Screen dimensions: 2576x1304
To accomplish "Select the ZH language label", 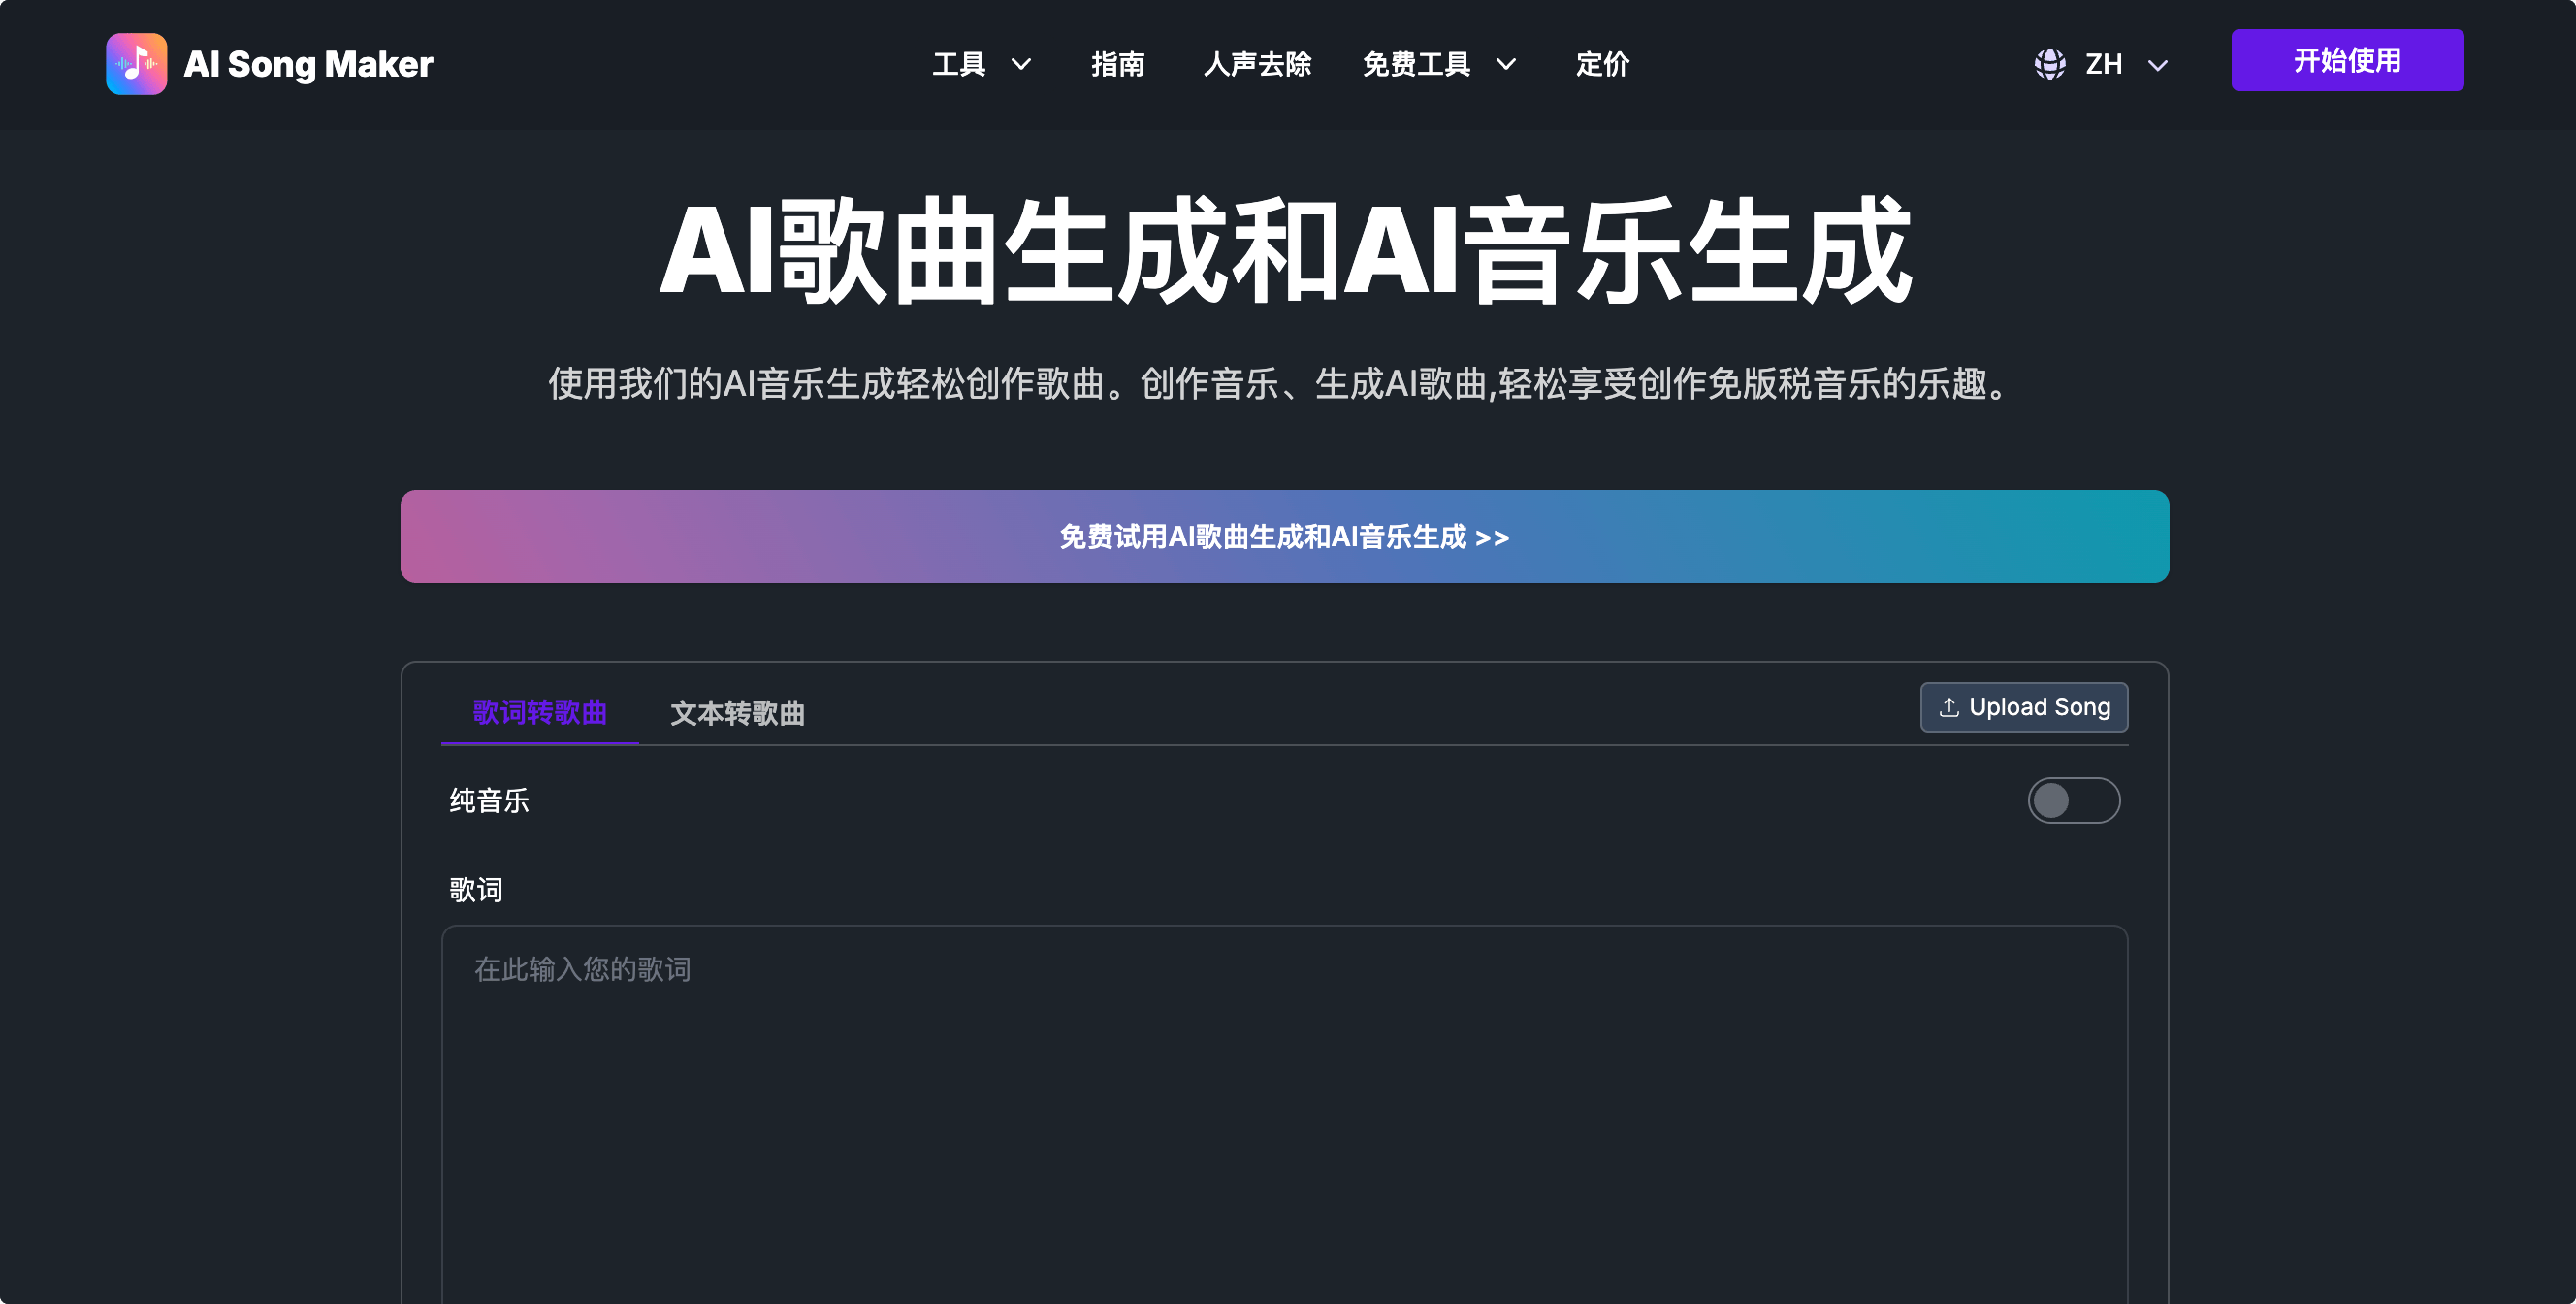I will tap(2103, 64).
